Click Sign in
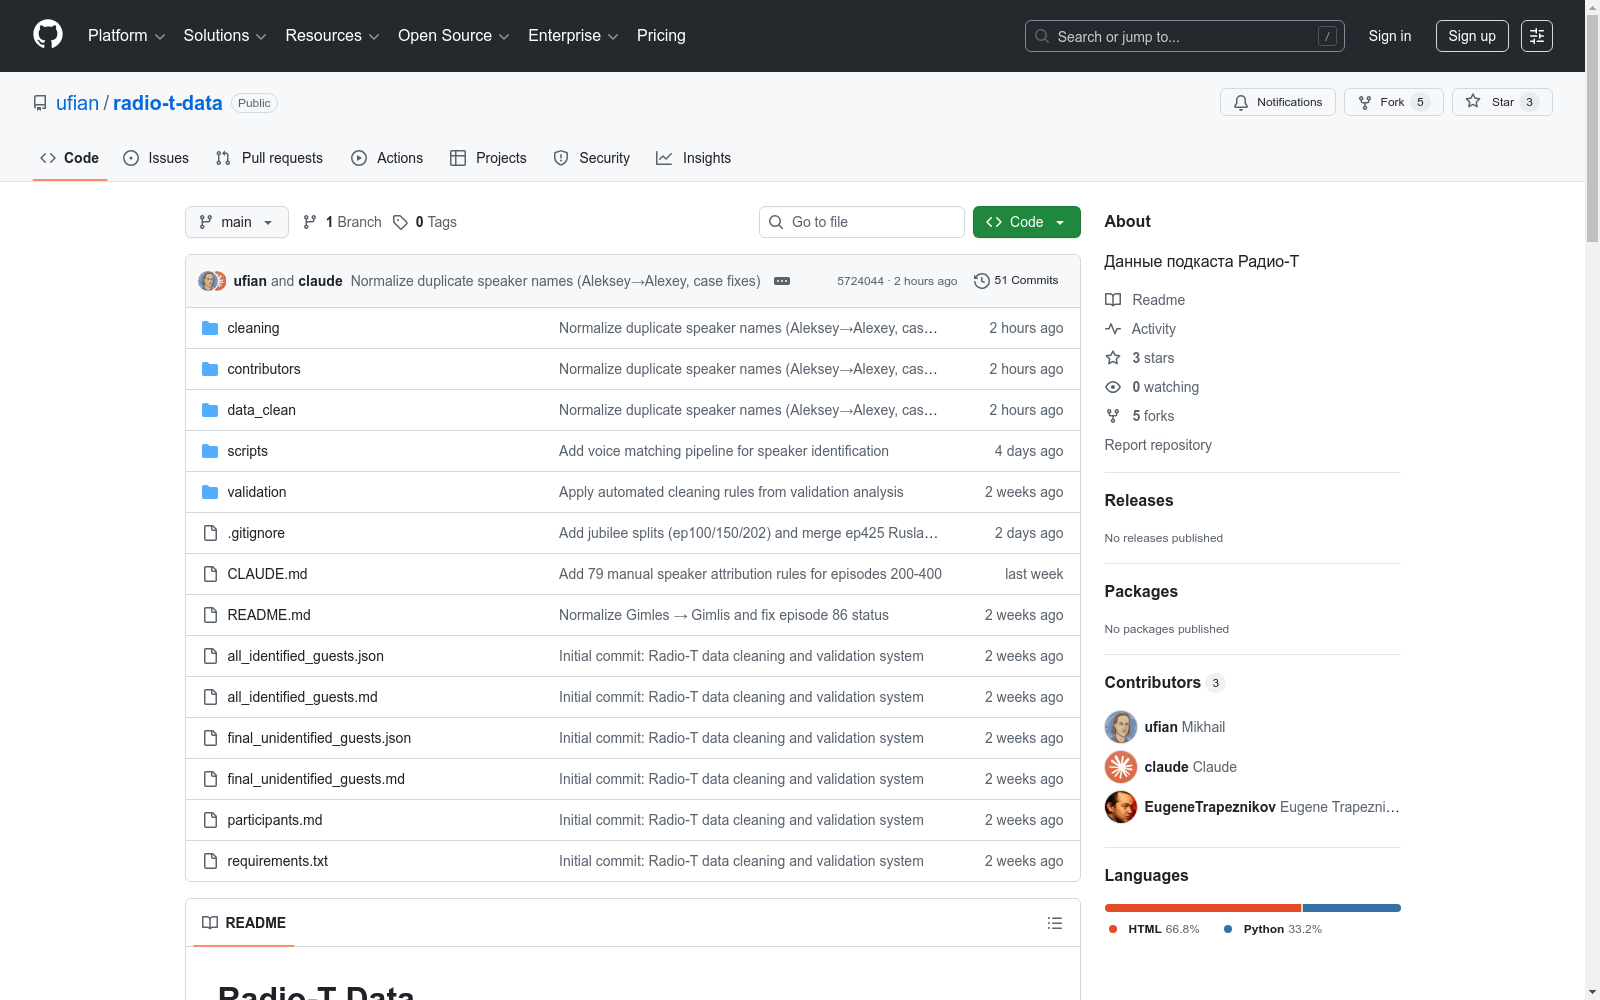 [1390, 36]
